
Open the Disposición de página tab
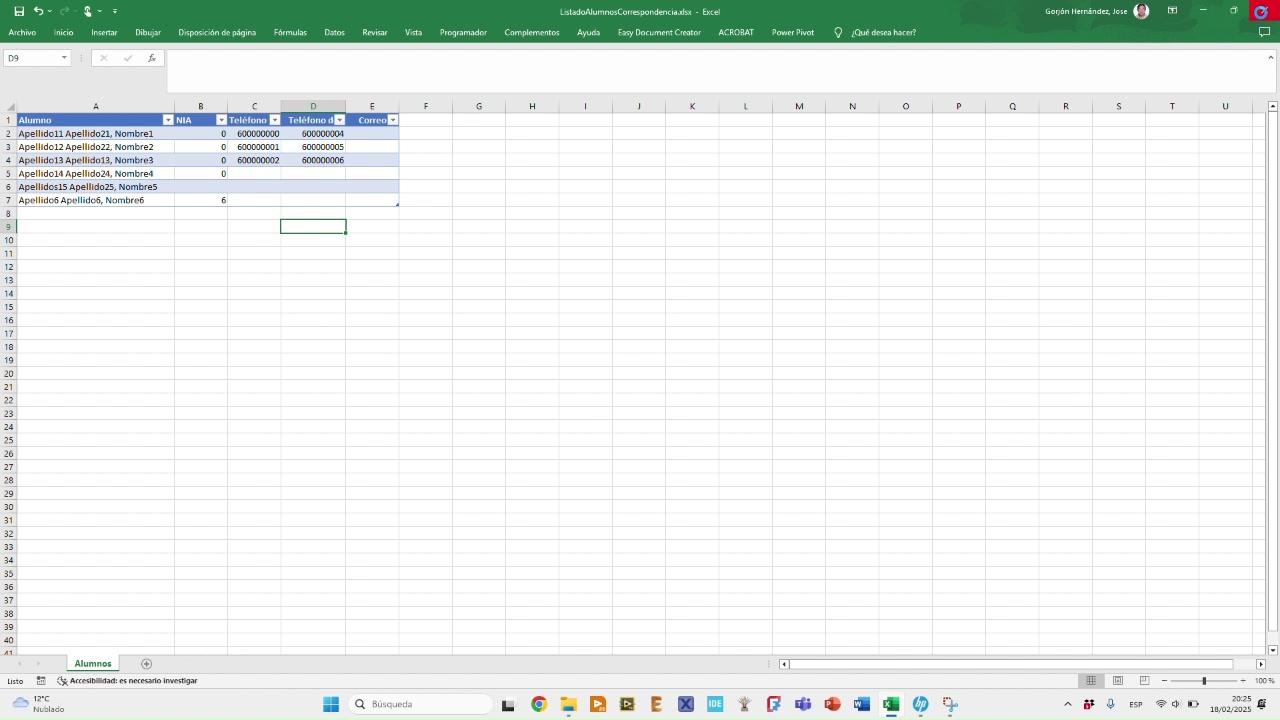click(x=217, y=32)
